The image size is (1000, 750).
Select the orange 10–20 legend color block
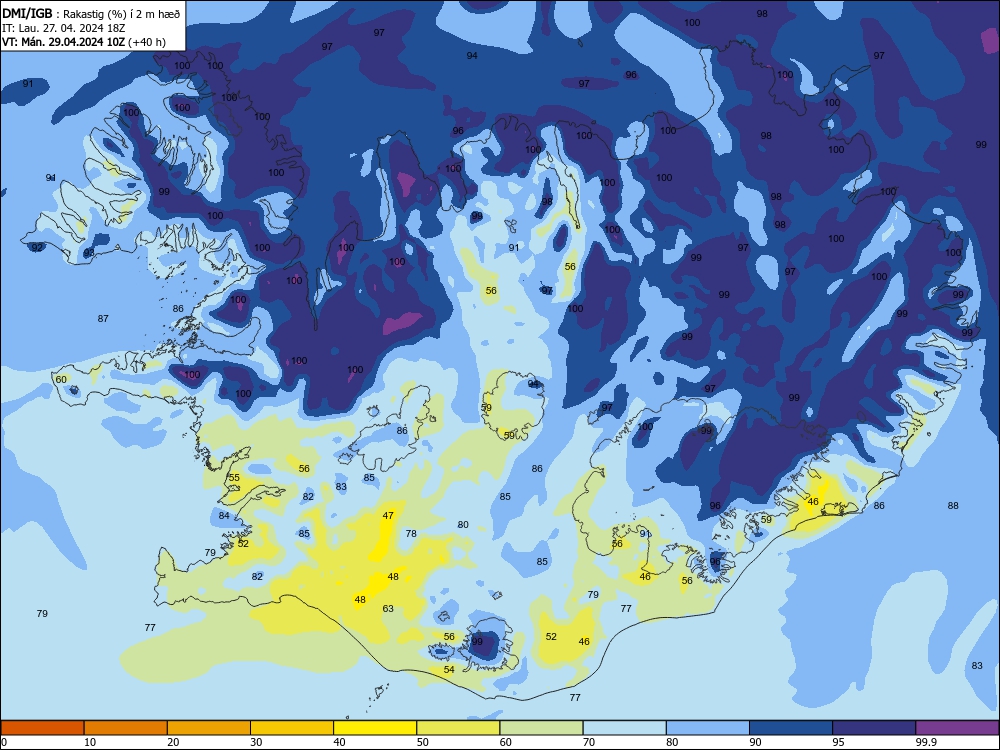point(126,728)
